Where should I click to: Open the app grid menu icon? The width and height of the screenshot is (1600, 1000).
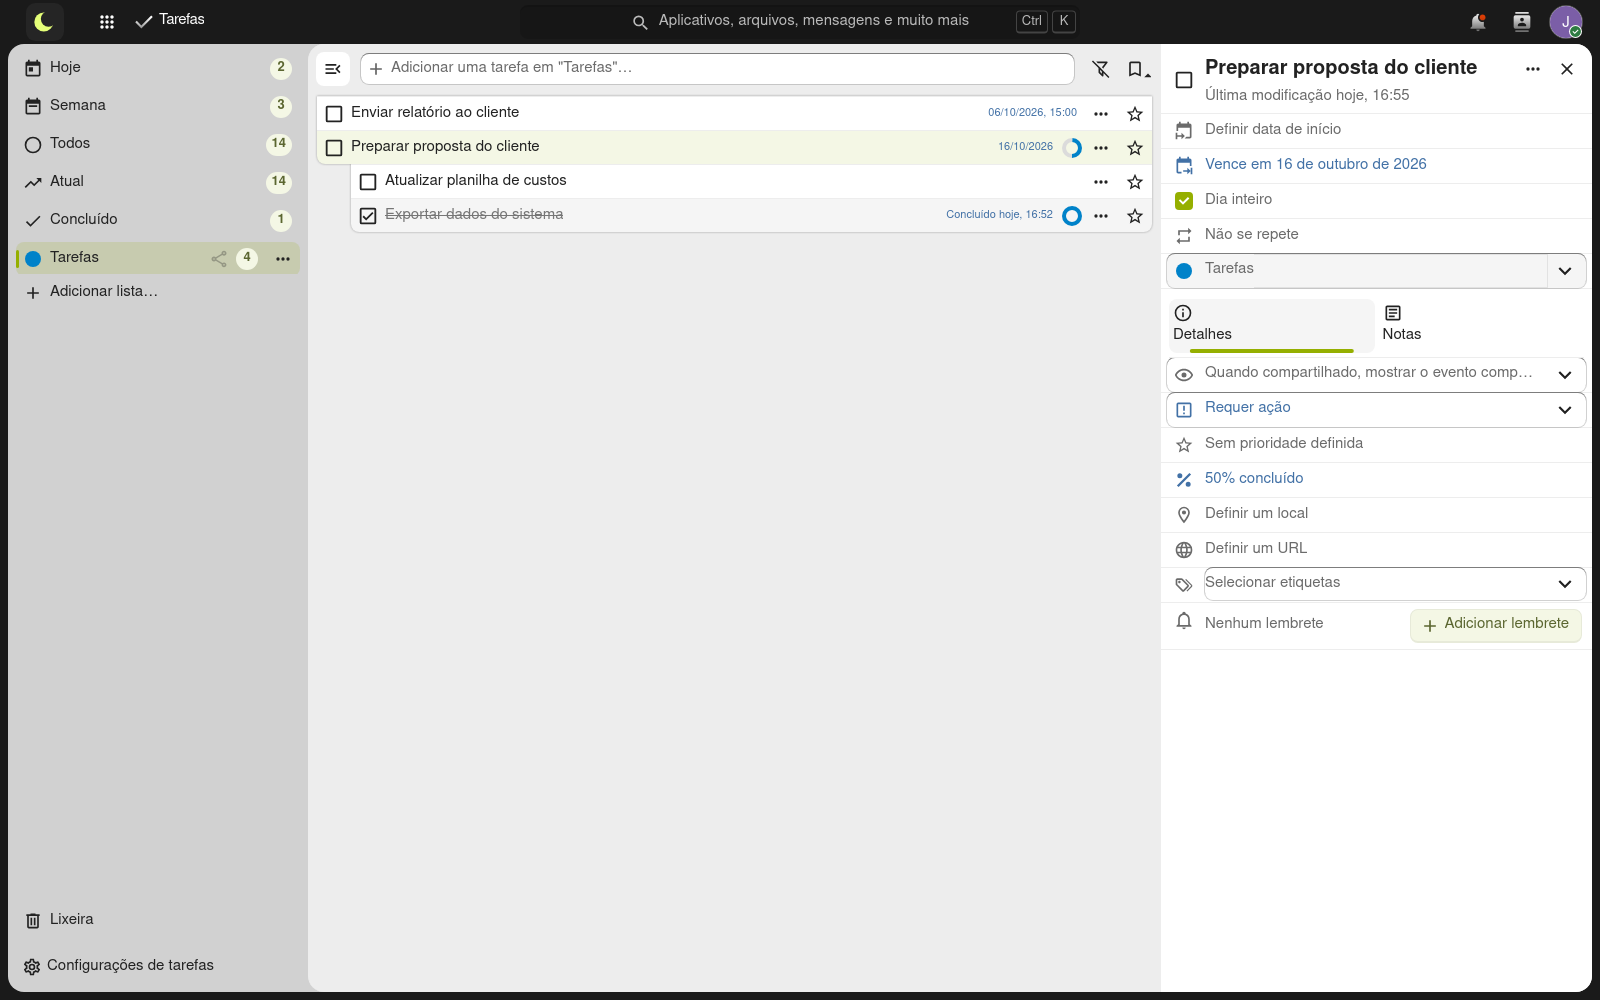107,21
